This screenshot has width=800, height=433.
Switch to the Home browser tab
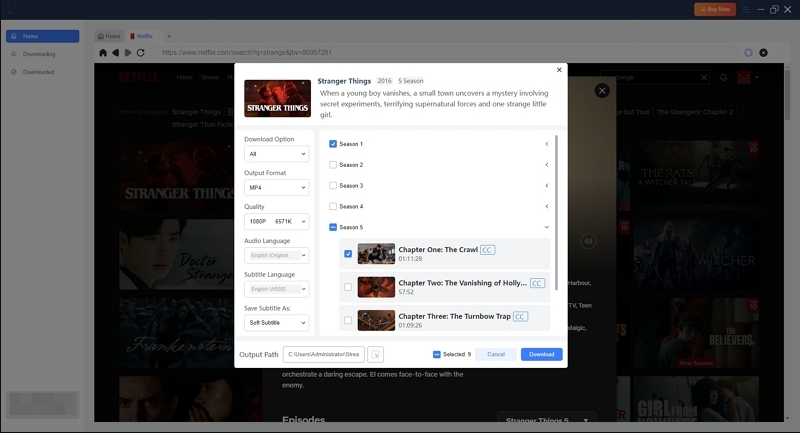coord(109,36)
